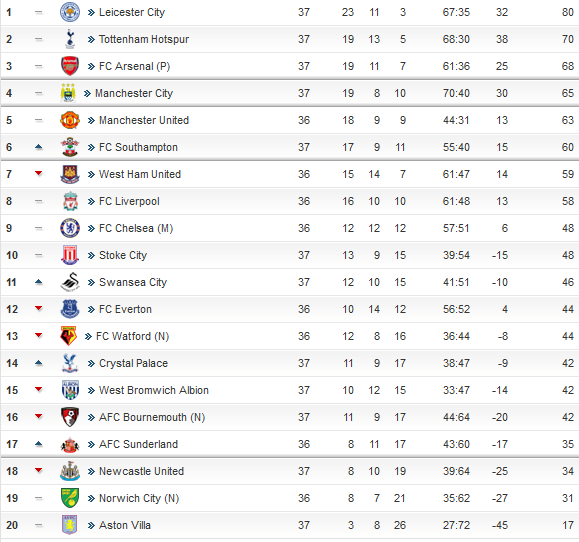Open the West Ham United team link

click(x=140, y=174)
